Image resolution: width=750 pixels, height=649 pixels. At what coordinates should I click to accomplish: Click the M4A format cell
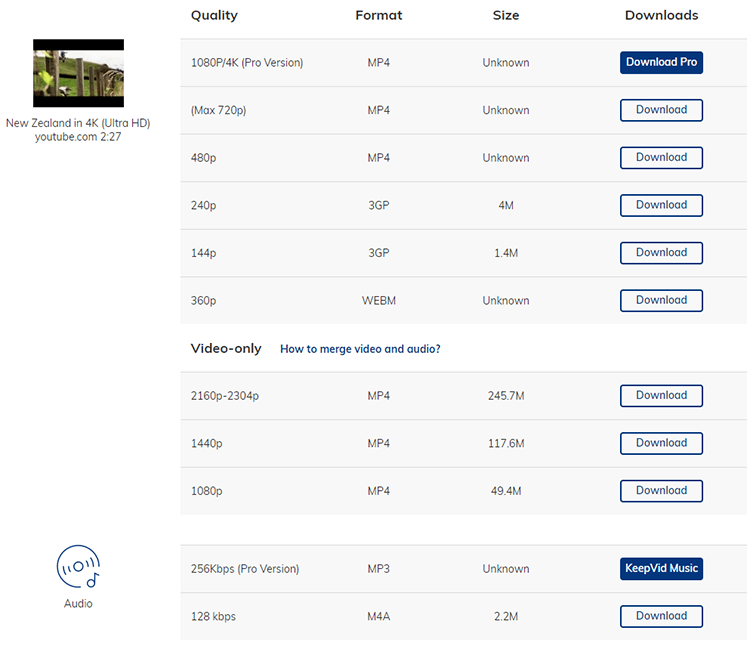379,616
